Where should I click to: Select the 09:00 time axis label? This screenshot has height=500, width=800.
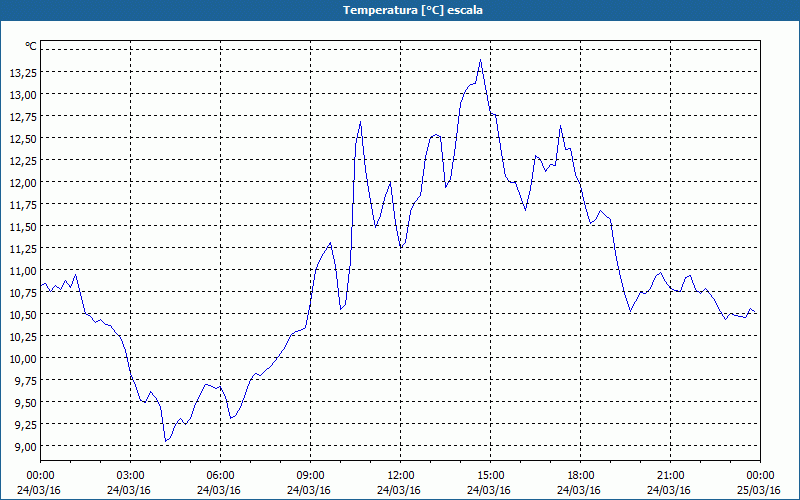[311, 476]
